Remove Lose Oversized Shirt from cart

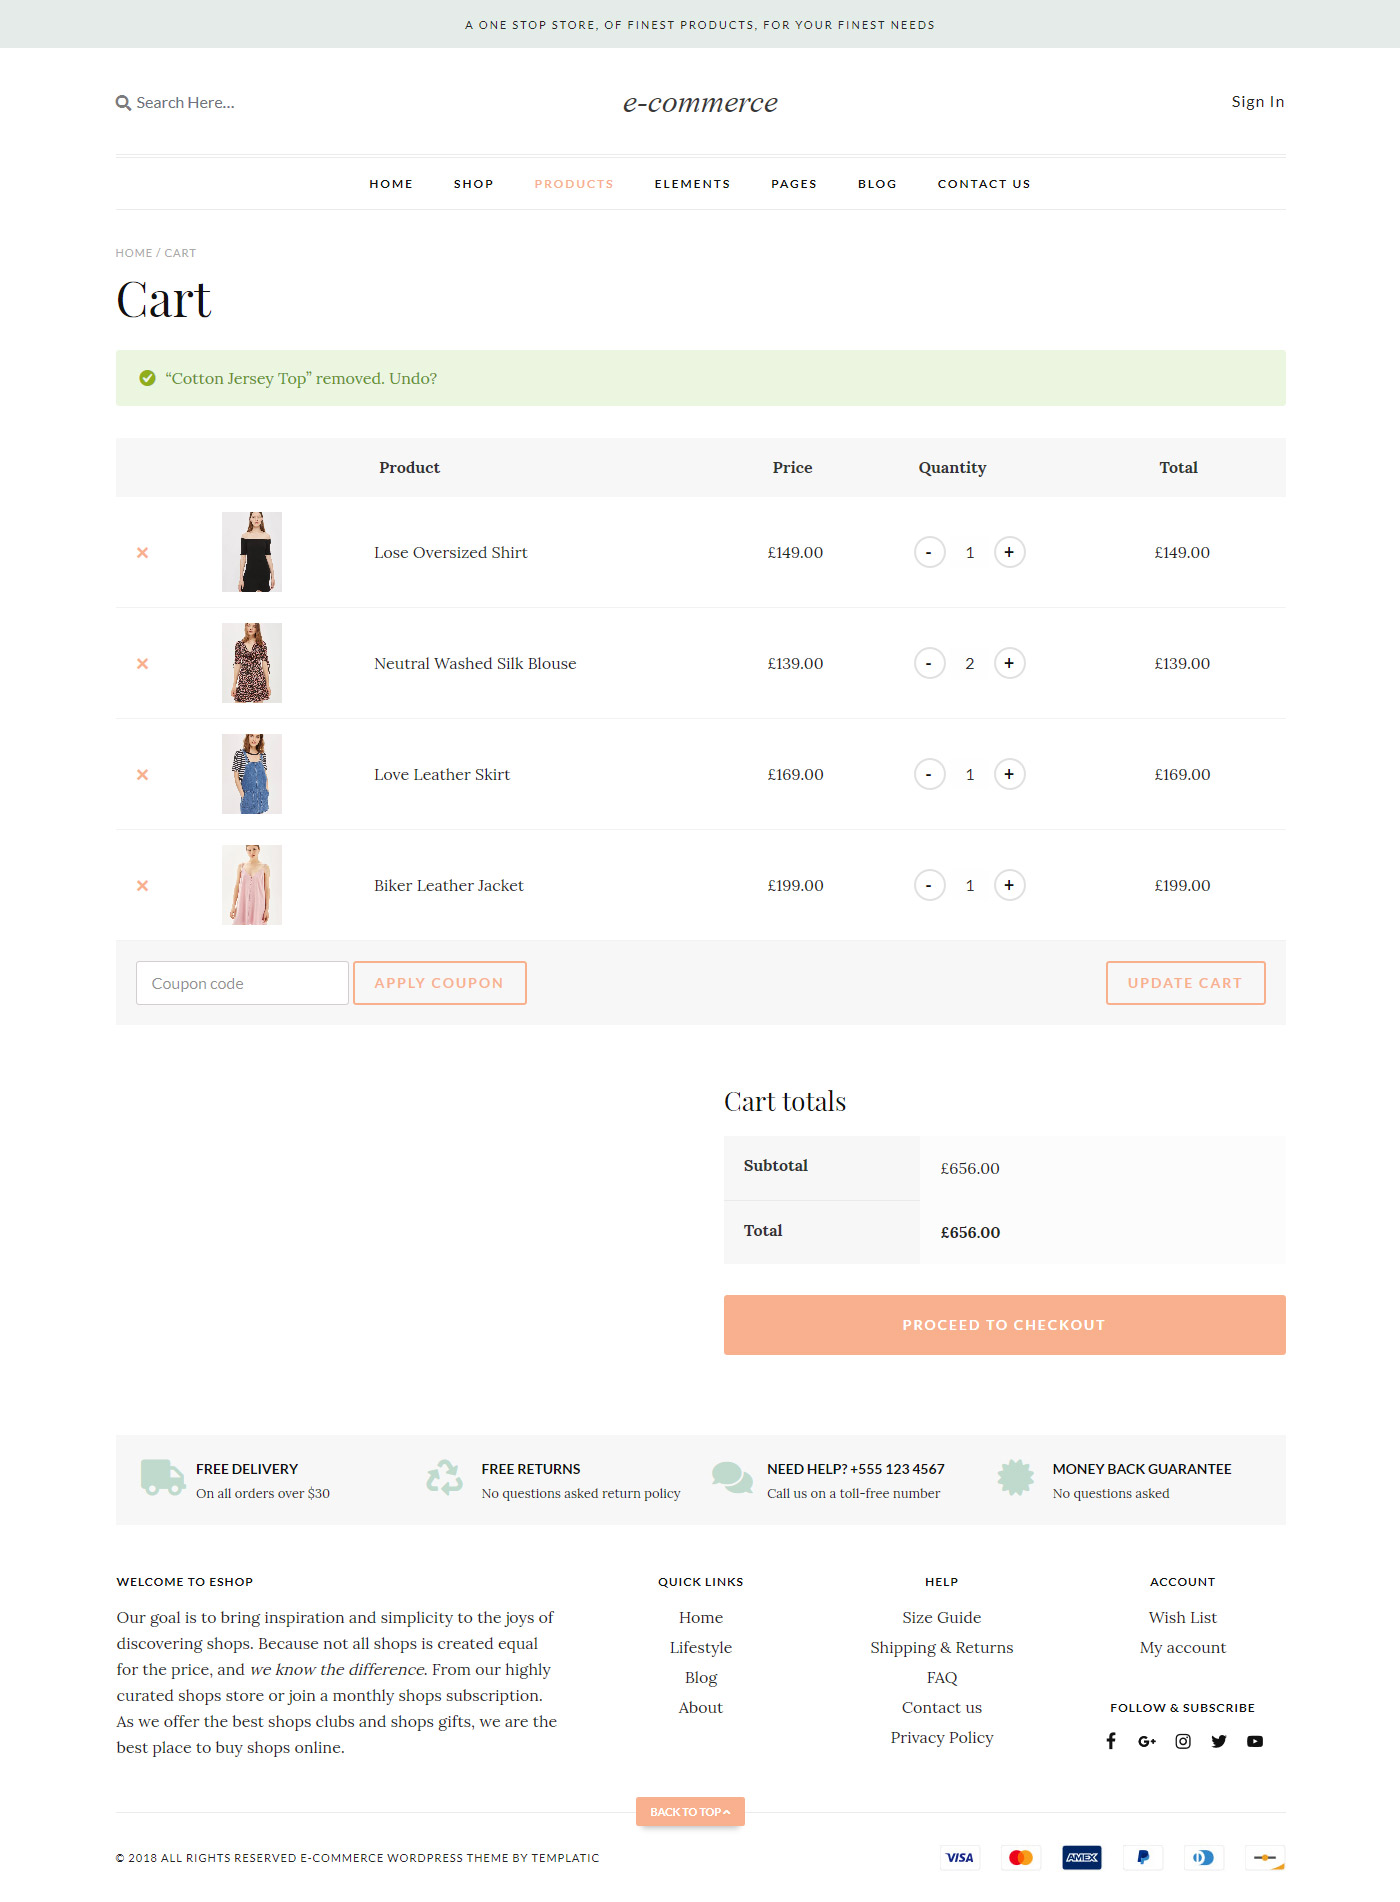pos(142,553)
